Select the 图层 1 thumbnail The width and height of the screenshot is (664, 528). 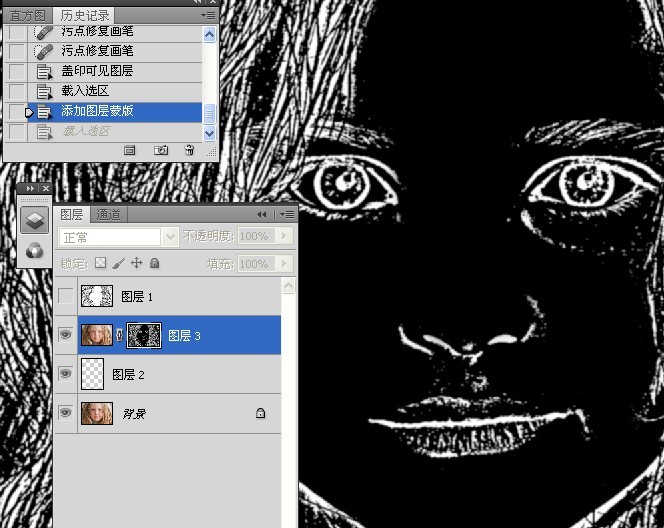pos(97,296)
